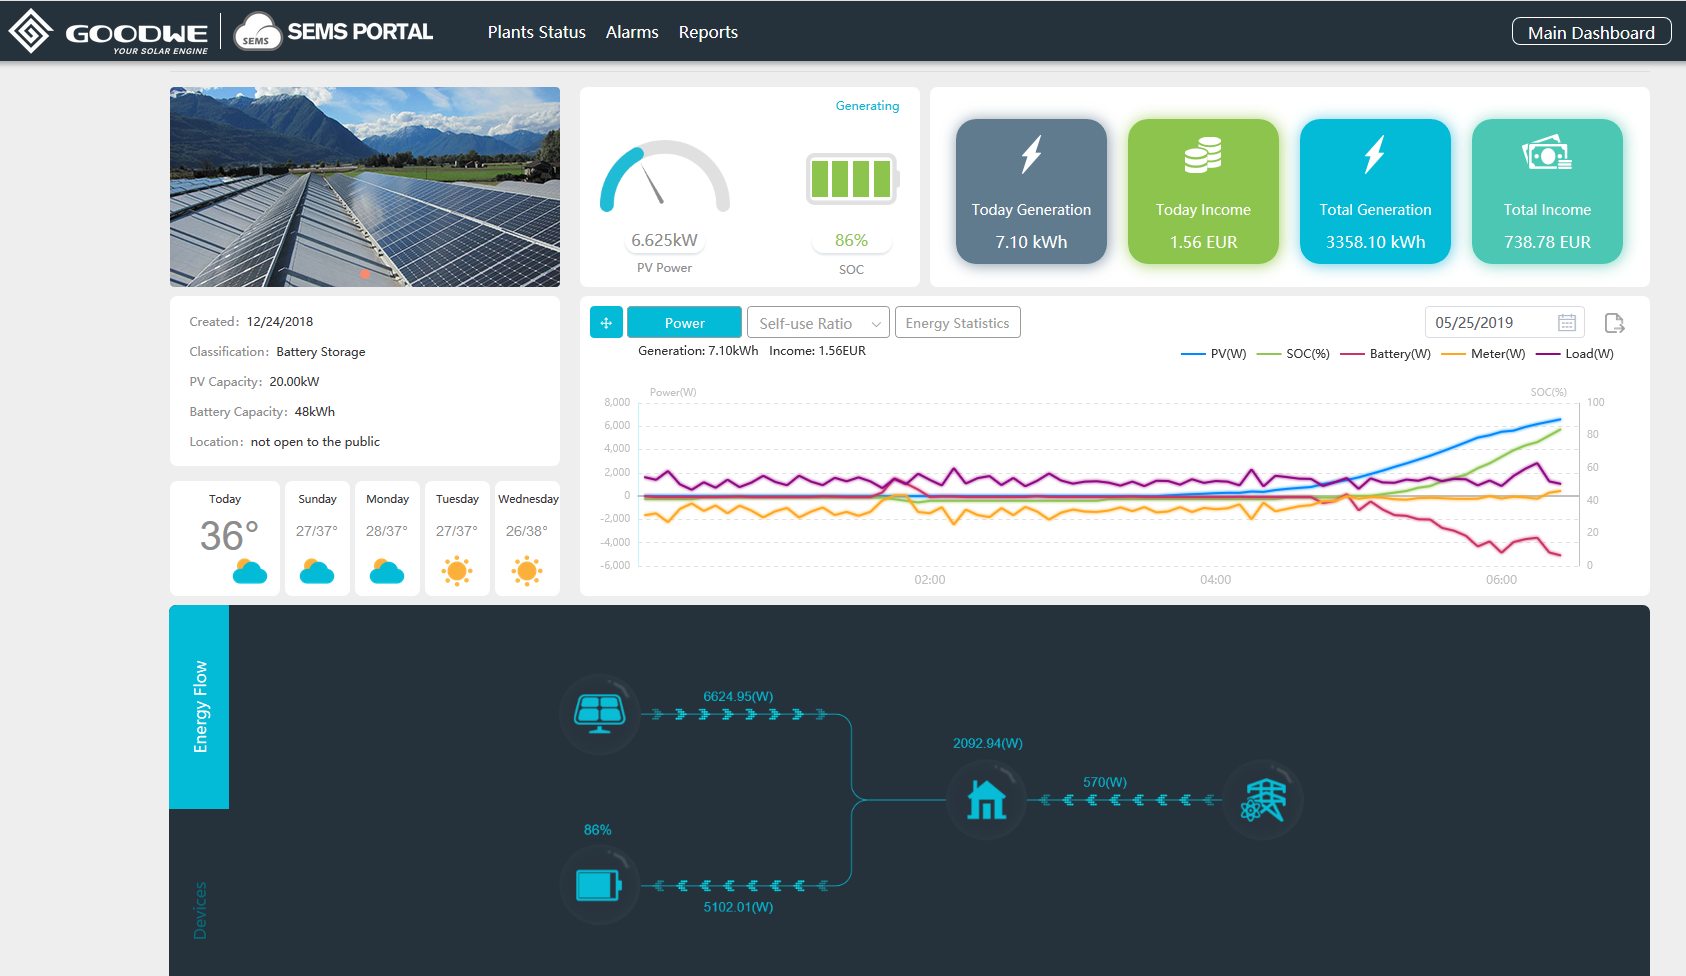The height and width of the screenshot is (976, 1686).
Task: Click the date field showing 05/25/2019
Action: coord(1504,323)
